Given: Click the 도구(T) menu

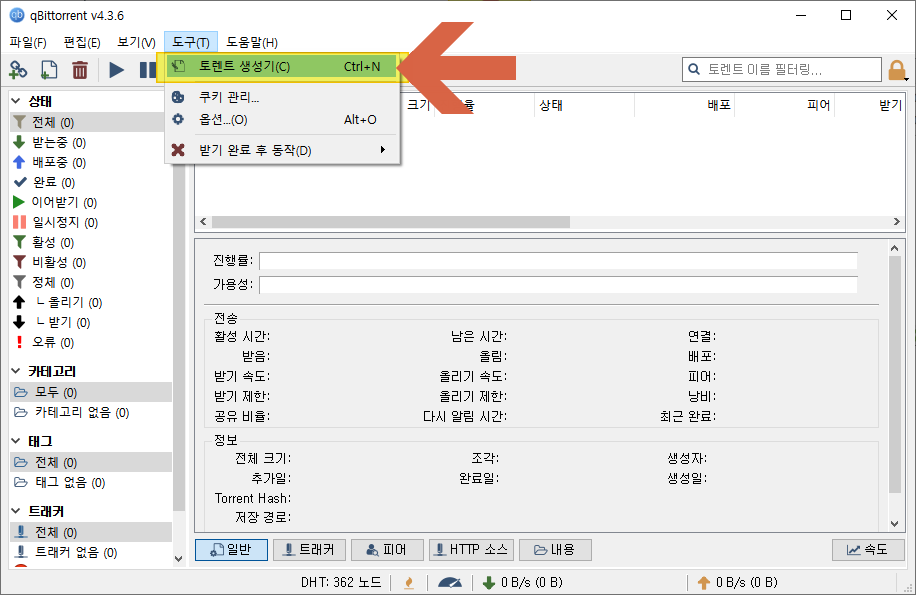Looking at the screenshot, I should pyautogui.click(x=191, y=43).
